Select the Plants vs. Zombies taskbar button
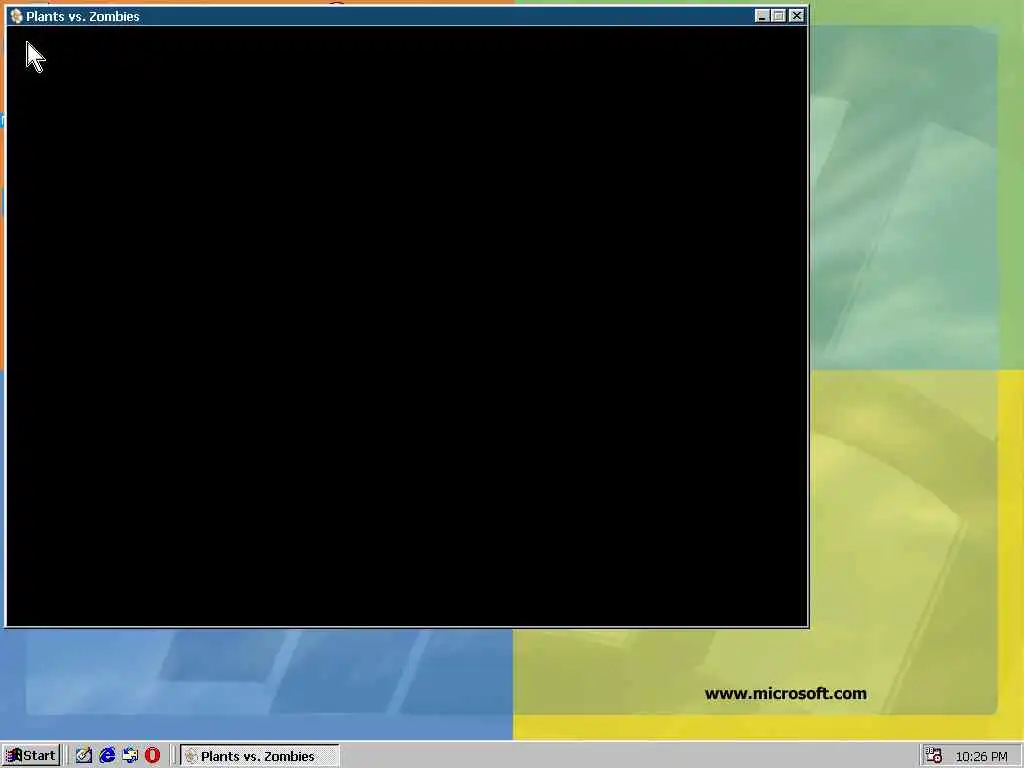Image resolution: width=1024 pixels, height=768 pixels. (x=260, y=756)
